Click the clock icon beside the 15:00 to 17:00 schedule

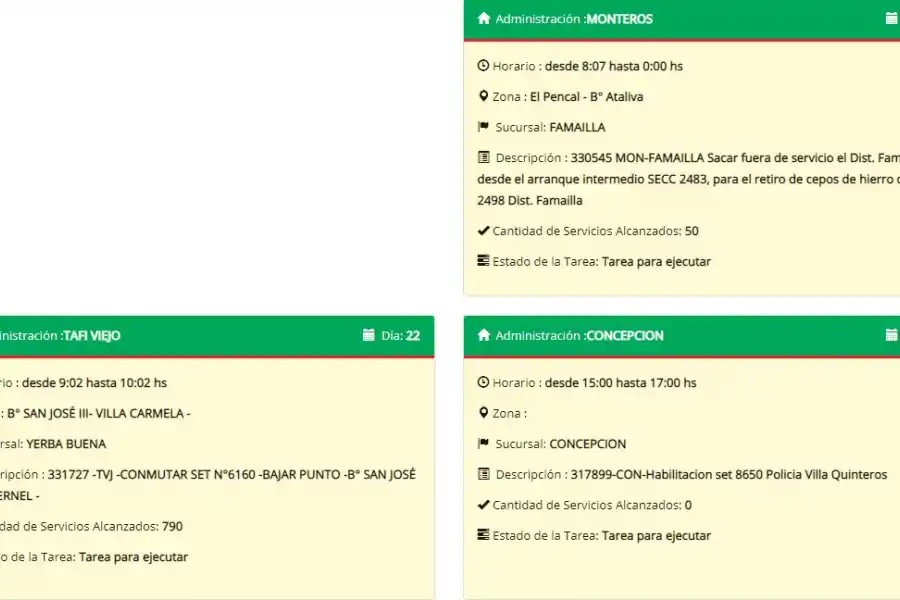(x=484, y=383)
